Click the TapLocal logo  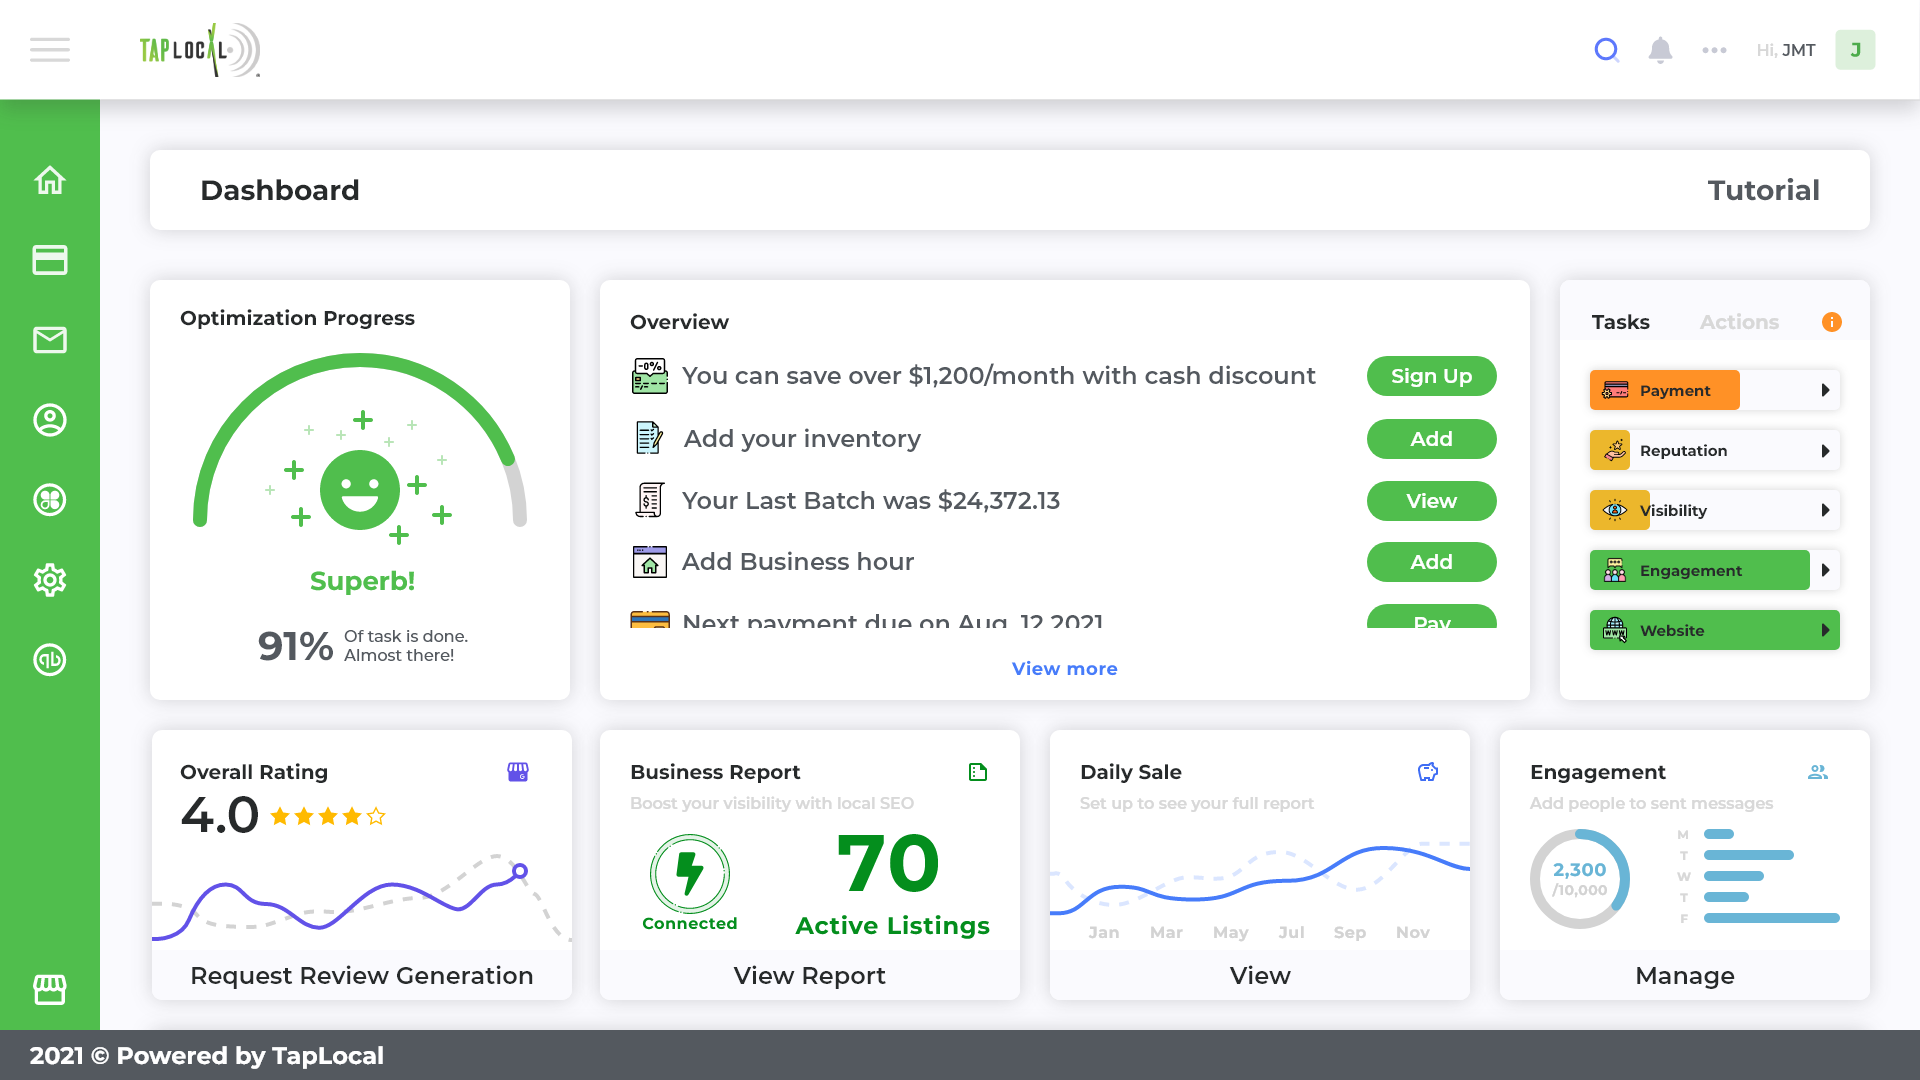pos(200,50)
